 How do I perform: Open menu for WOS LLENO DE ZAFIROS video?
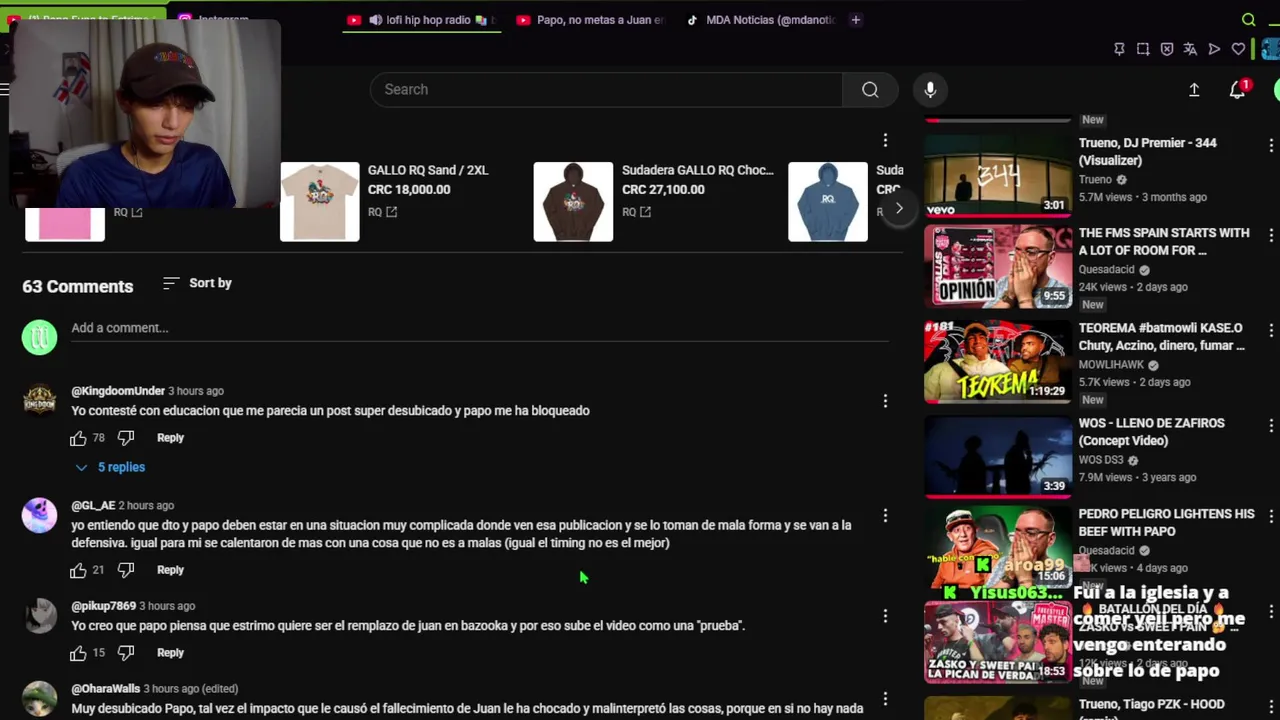1271,425
